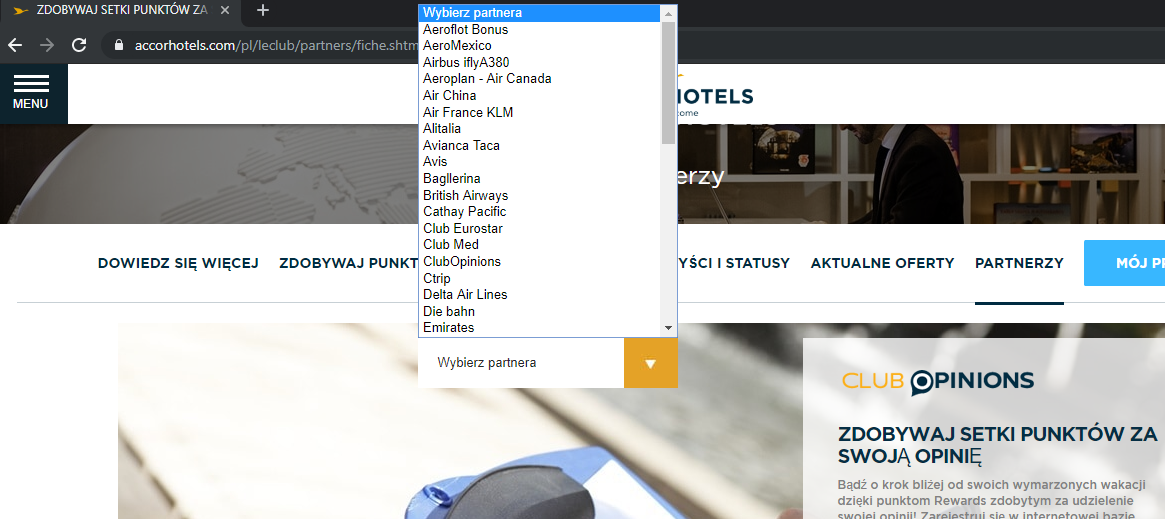Open the hamburger MENU icon
Image resolution: width=1165 pixels, height=519 pixels.
(30, 93)
